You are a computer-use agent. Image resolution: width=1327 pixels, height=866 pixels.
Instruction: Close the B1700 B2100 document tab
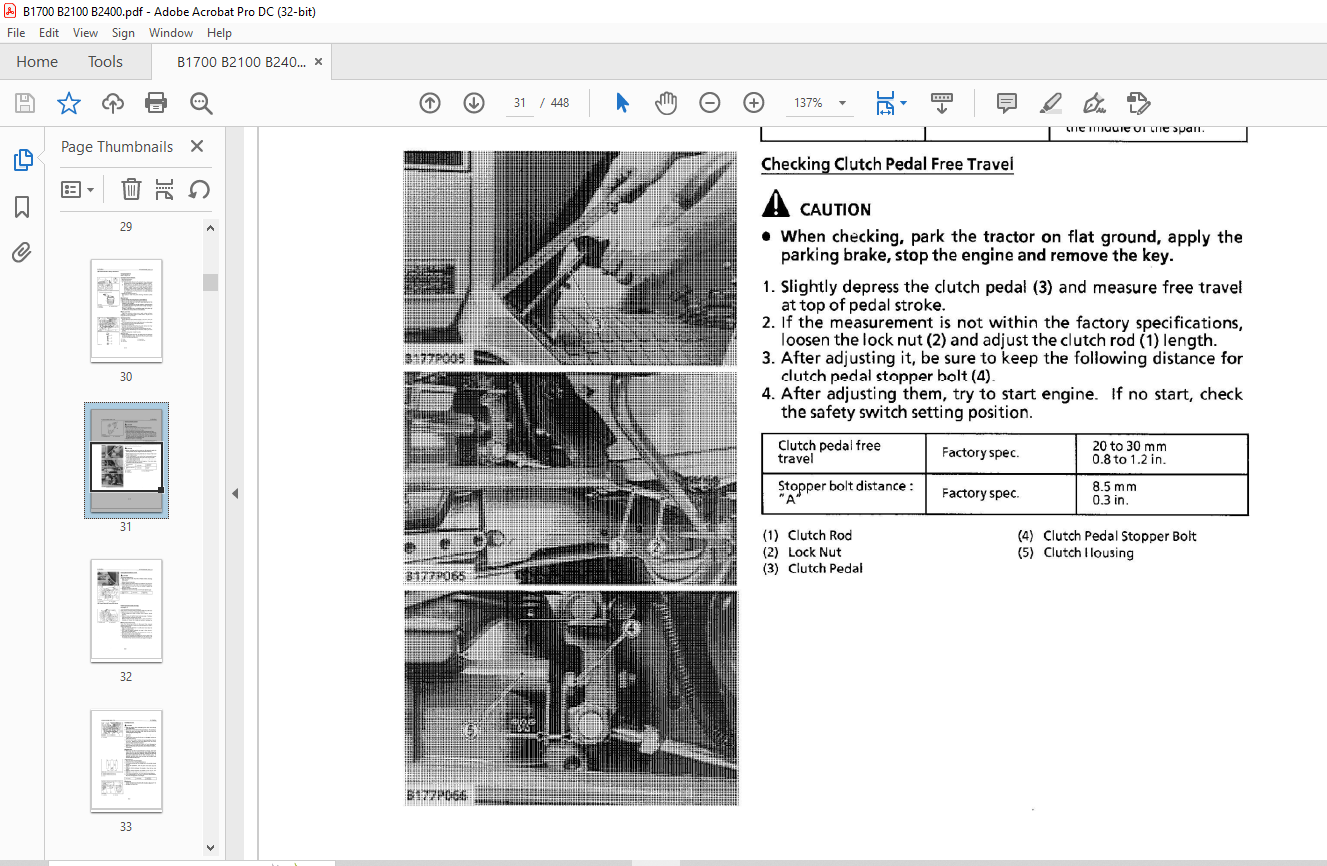(318, 62)
